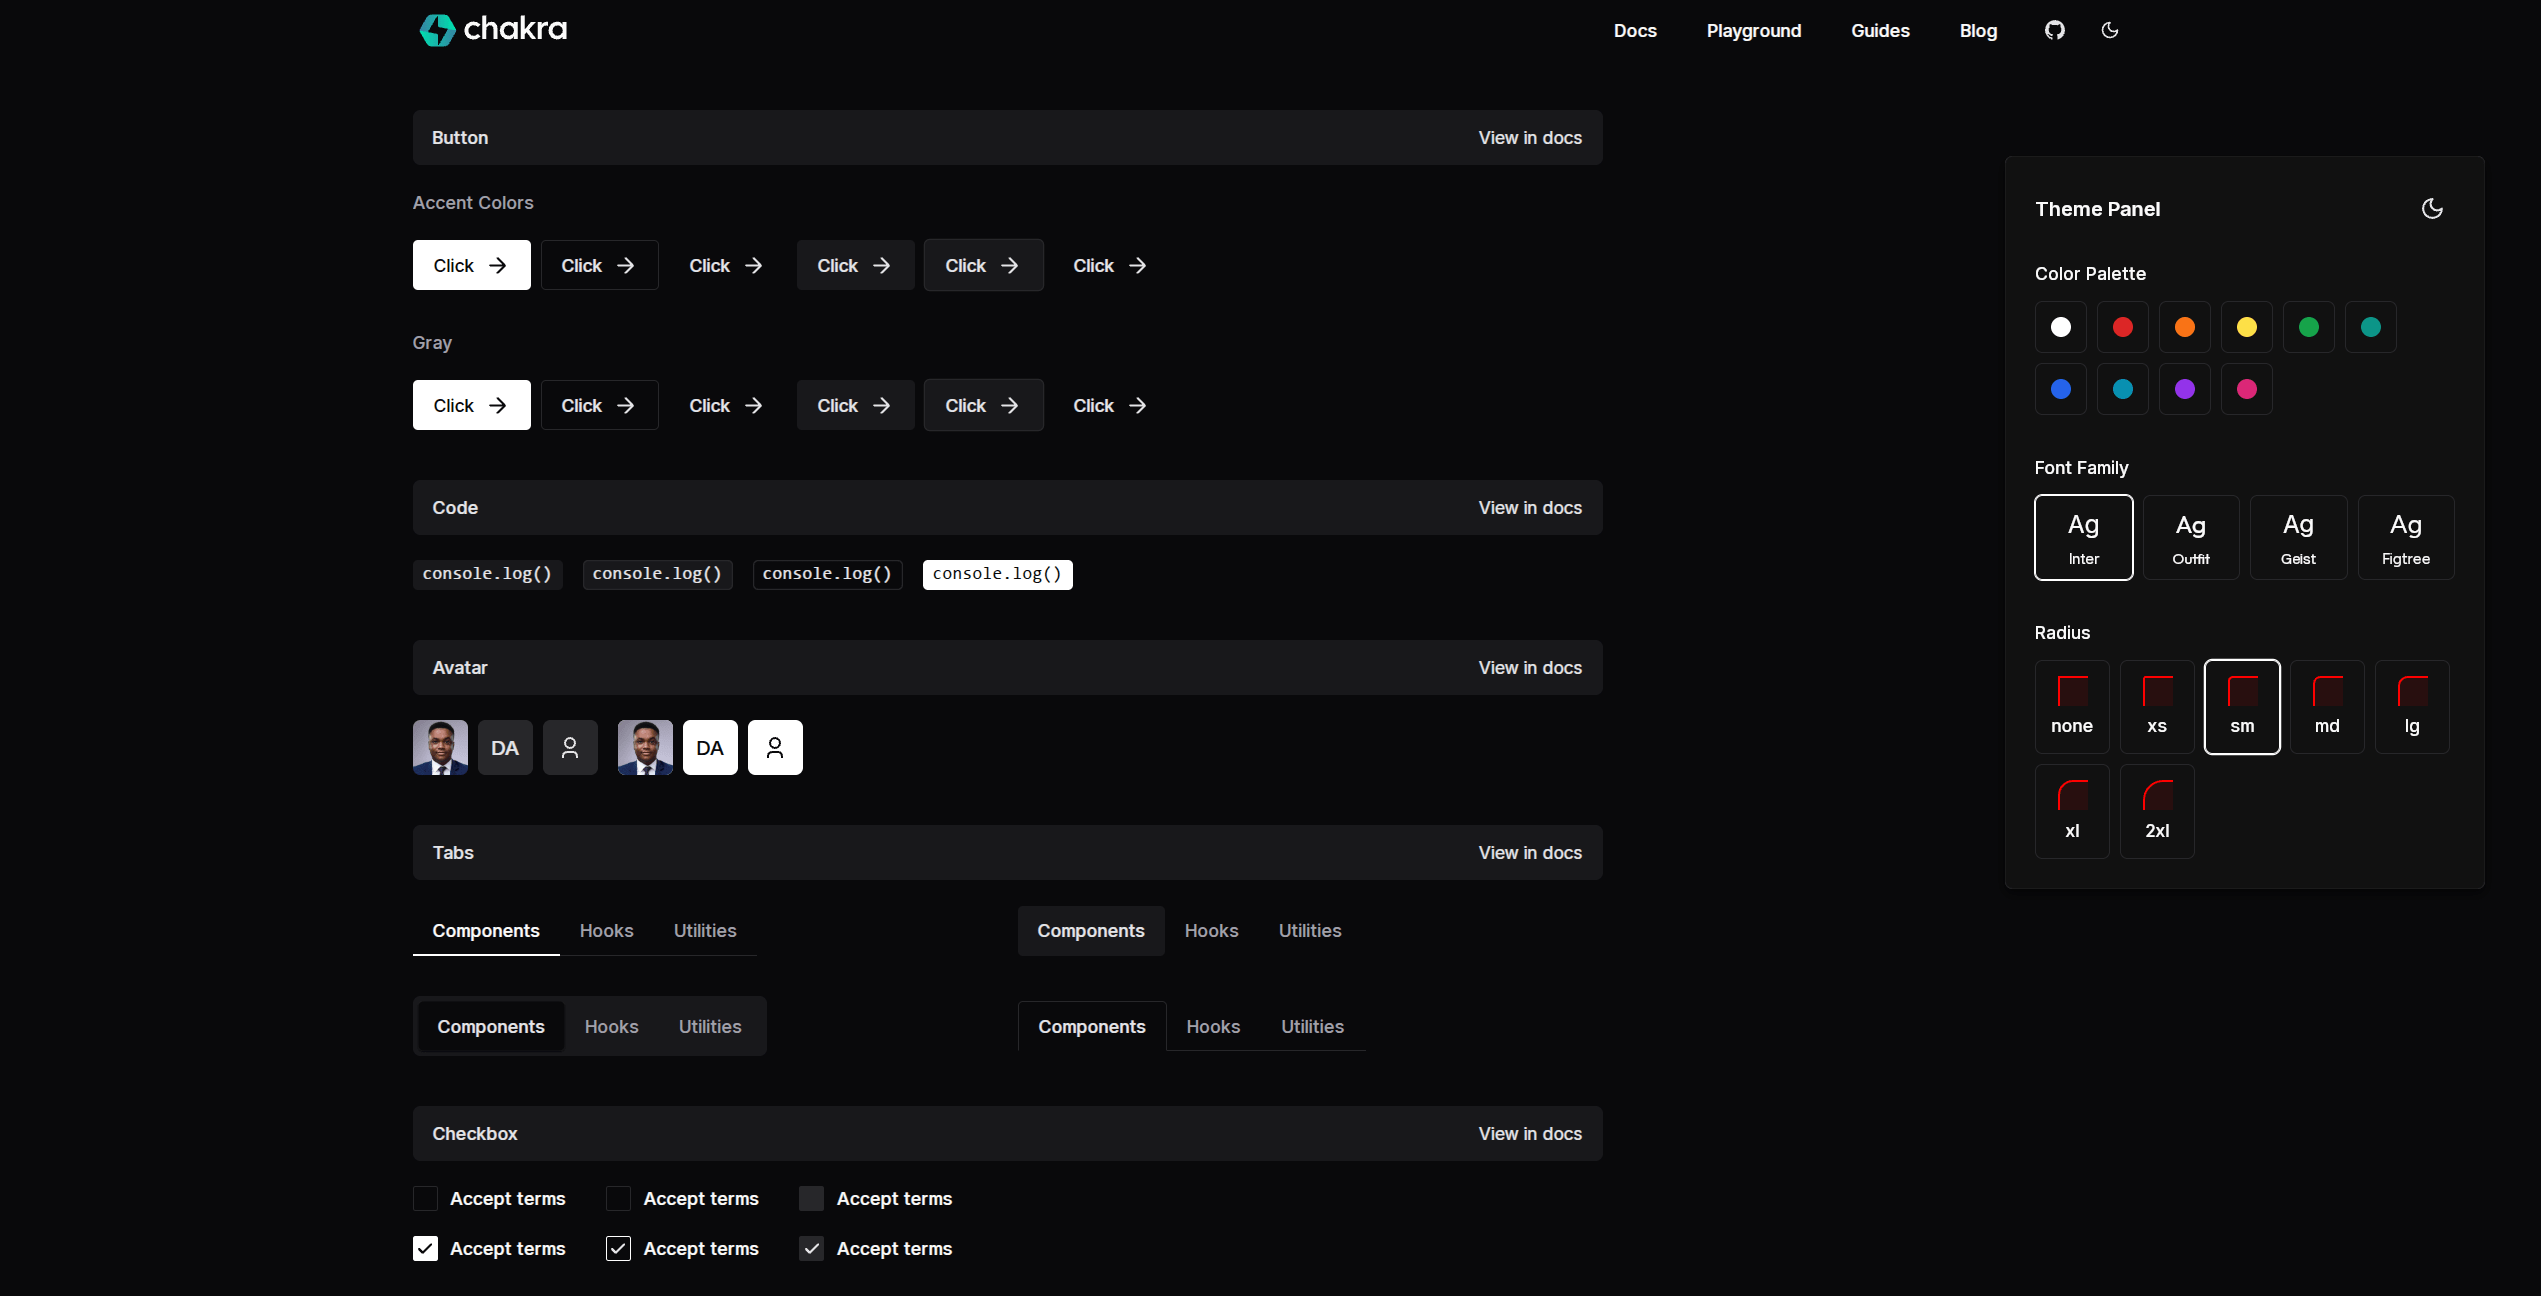Select the 'sm' radius option
This screenshot has height=1296, width=2541.
coord(2242,706)
